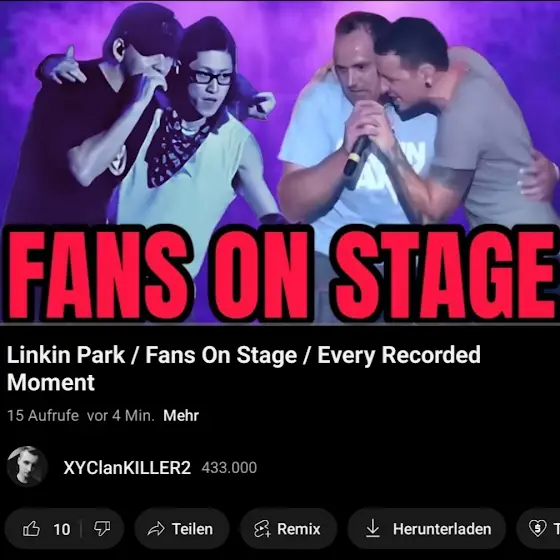Screen dimensions: 560x560
Task: Click the thumbs-down dislike icon
Action: [102, 529]
